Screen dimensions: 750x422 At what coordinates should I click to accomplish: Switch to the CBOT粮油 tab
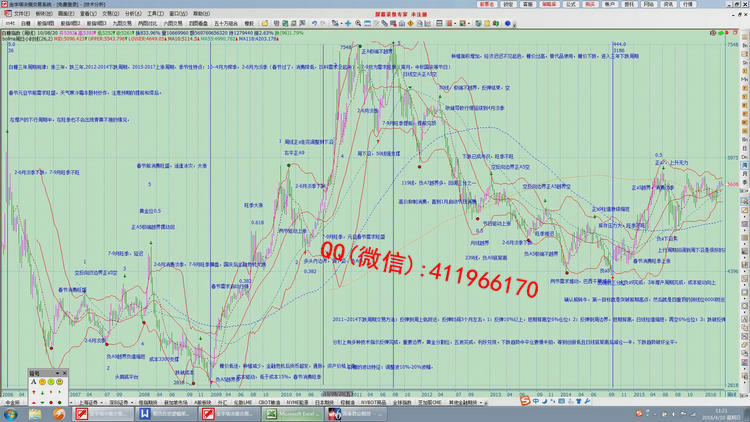269,402
